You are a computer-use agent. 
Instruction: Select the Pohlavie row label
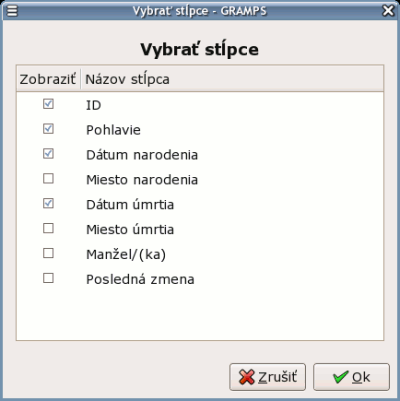click(113, 130)
